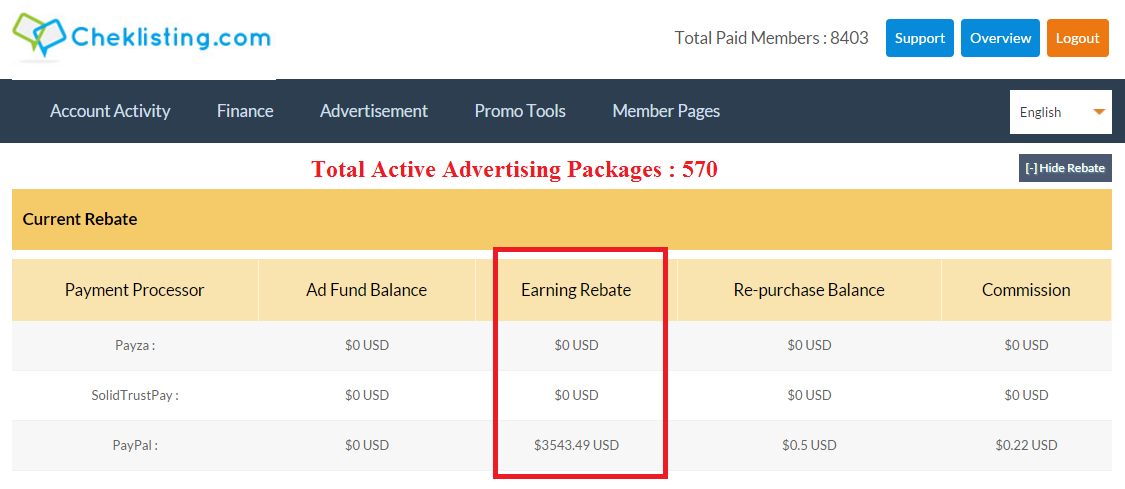Click the orange language dropdown arrow

tap(1100, 112)
